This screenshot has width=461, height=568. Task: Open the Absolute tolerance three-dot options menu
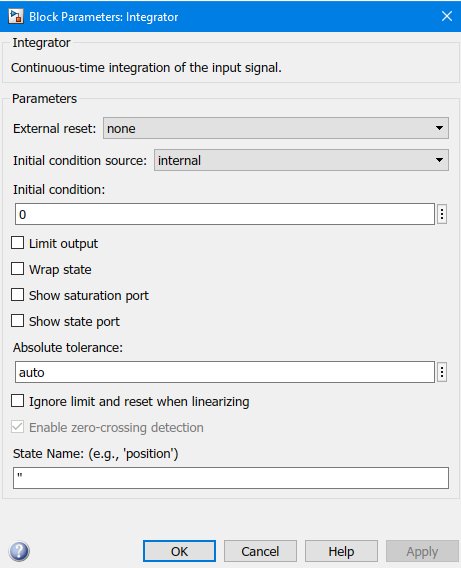442,372
